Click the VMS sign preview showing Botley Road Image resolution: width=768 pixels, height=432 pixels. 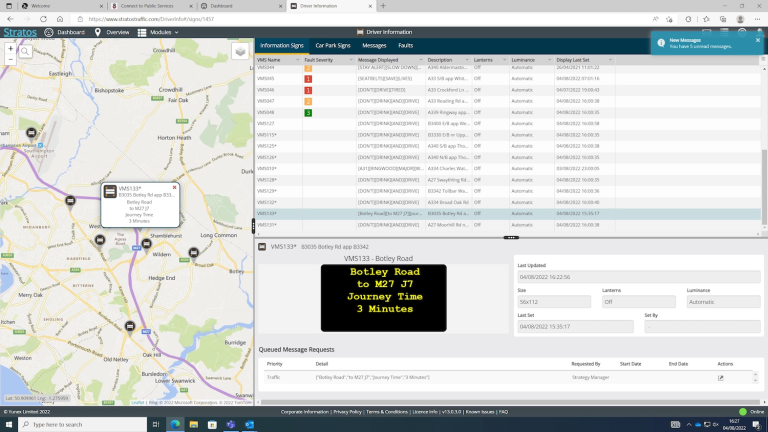384,298
